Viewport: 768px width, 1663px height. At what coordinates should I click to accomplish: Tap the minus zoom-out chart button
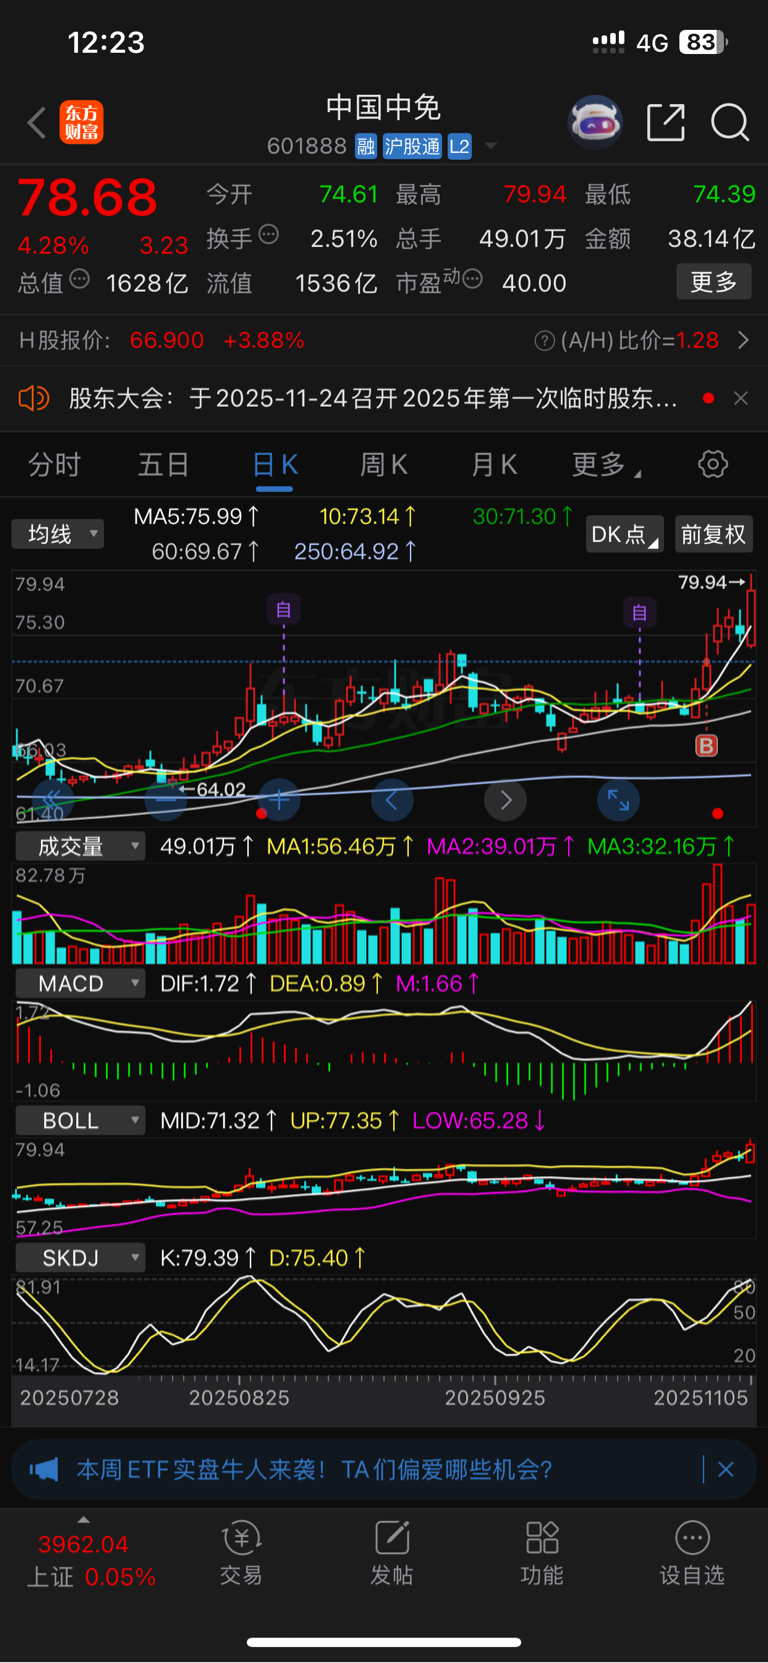[166, 800]
